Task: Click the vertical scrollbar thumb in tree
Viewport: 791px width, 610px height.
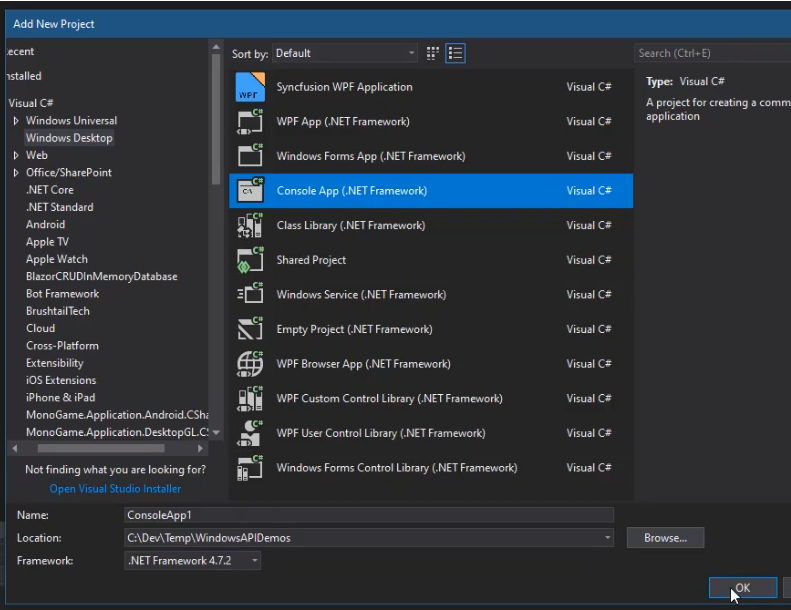Action: pos(216,120)
